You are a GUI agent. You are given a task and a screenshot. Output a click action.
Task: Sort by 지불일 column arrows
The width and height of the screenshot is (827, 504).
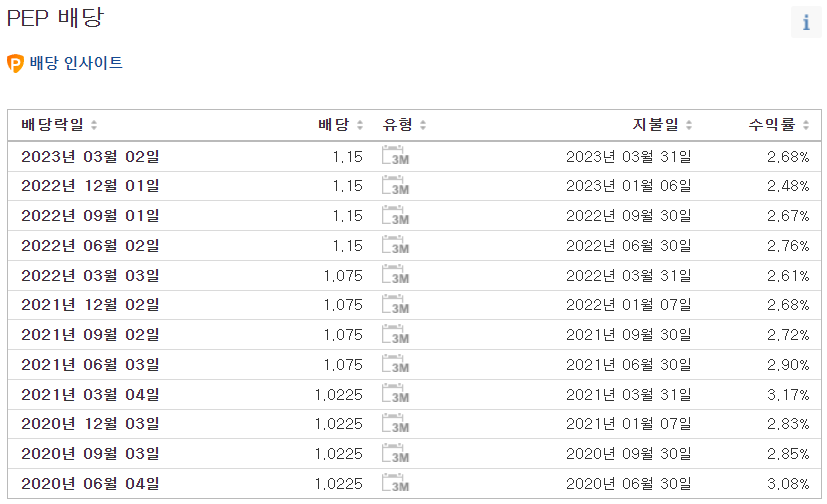click(689, 125)
